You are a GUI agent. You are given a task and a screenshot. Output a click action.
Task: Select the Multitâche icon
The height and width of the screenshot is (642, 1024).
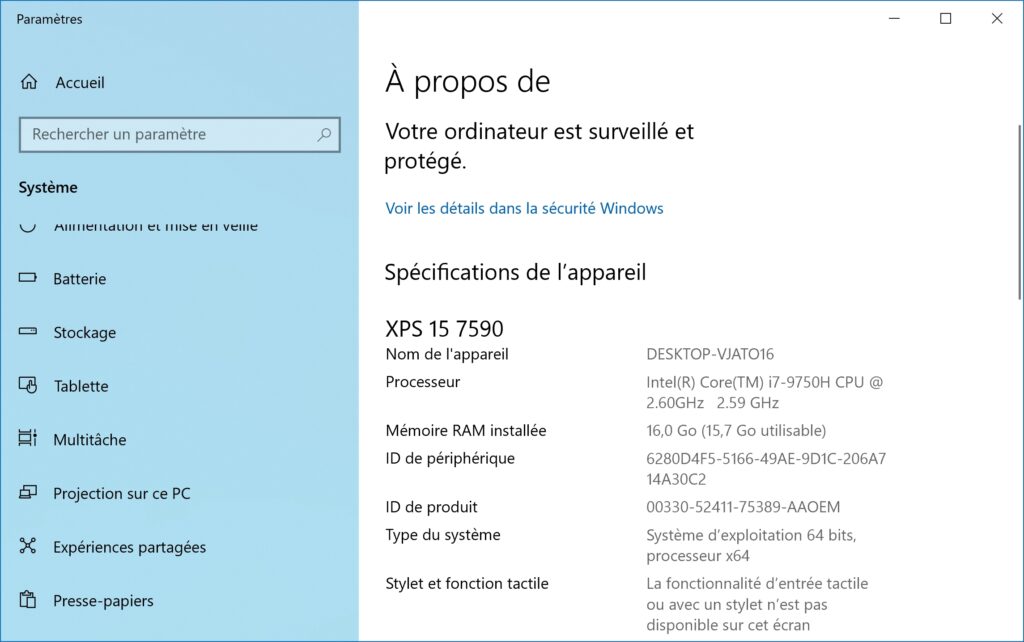(27, 438)
